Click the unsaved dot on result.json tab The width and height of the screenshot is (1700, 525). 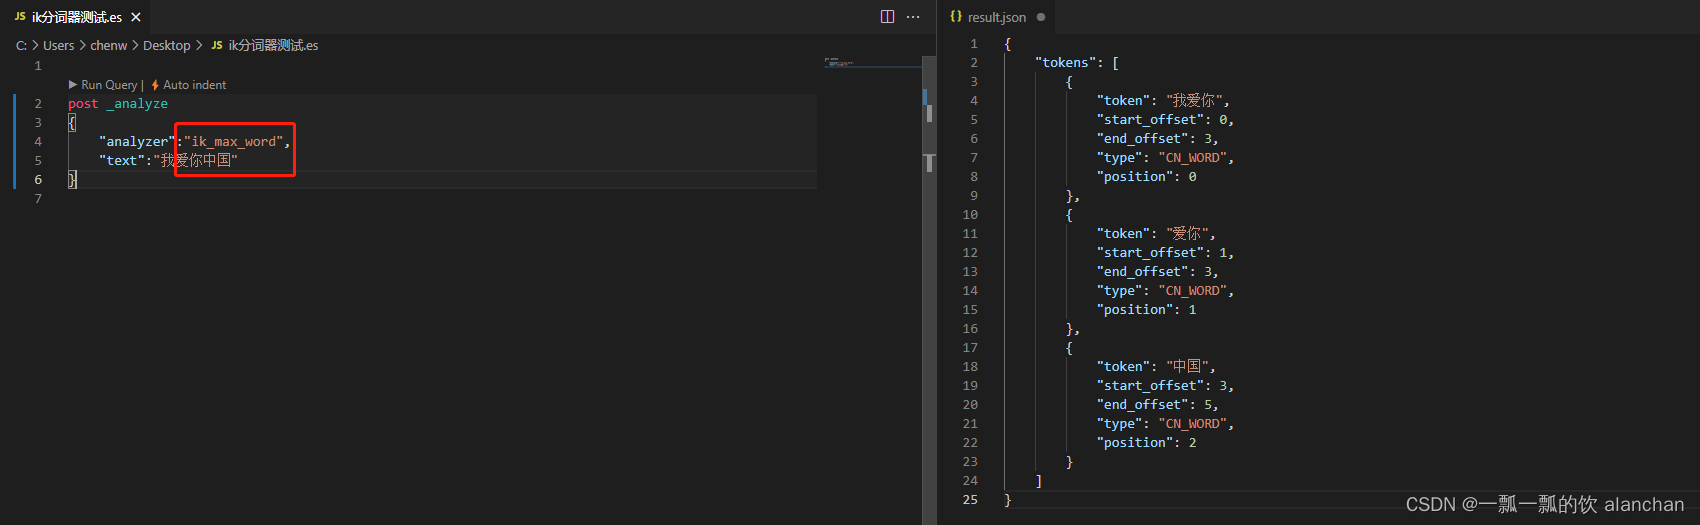coord(1041,17)
